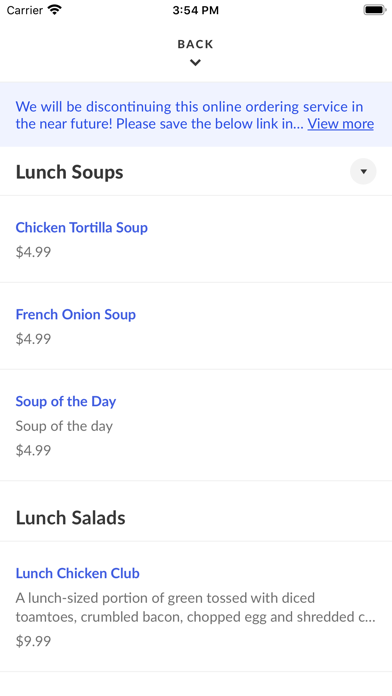
Task: Tap the Carrier label in status bar
Action: tap(24, 10)
